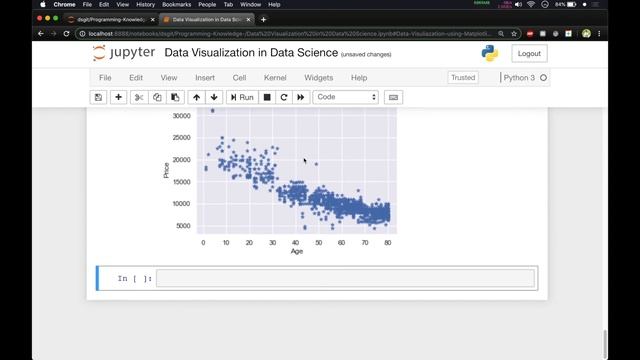Open the Insert menu
This screenshot has width=640, height=360.
tap(205, 78)
